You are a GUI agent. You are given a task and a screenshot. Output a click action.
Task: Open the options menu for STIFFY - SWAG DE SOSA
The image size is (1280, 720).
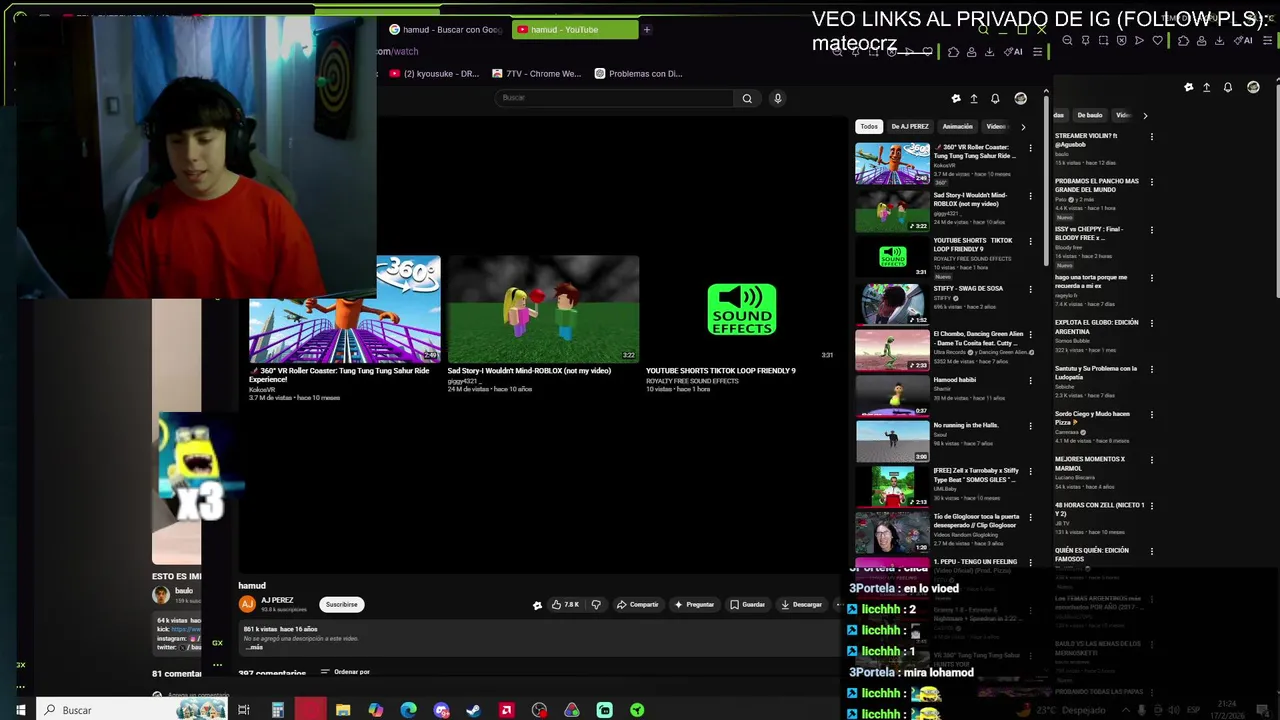point(1031,290)
